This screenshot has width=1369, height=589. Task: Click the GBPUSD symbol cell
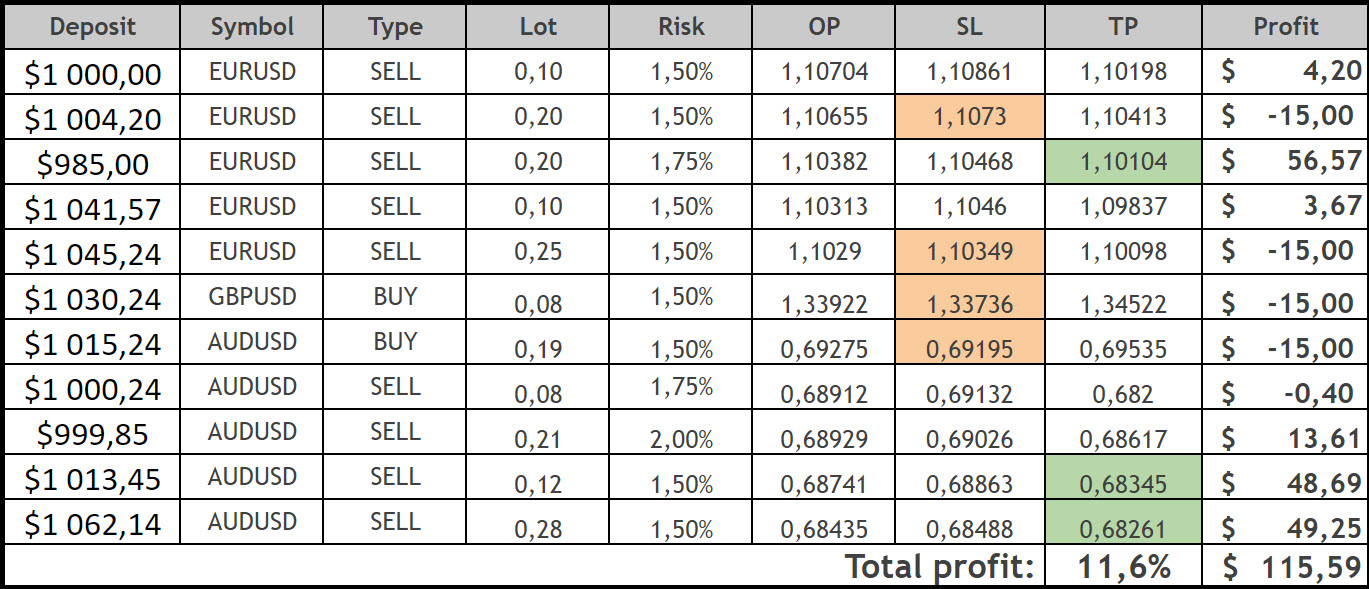click(253, 297)
